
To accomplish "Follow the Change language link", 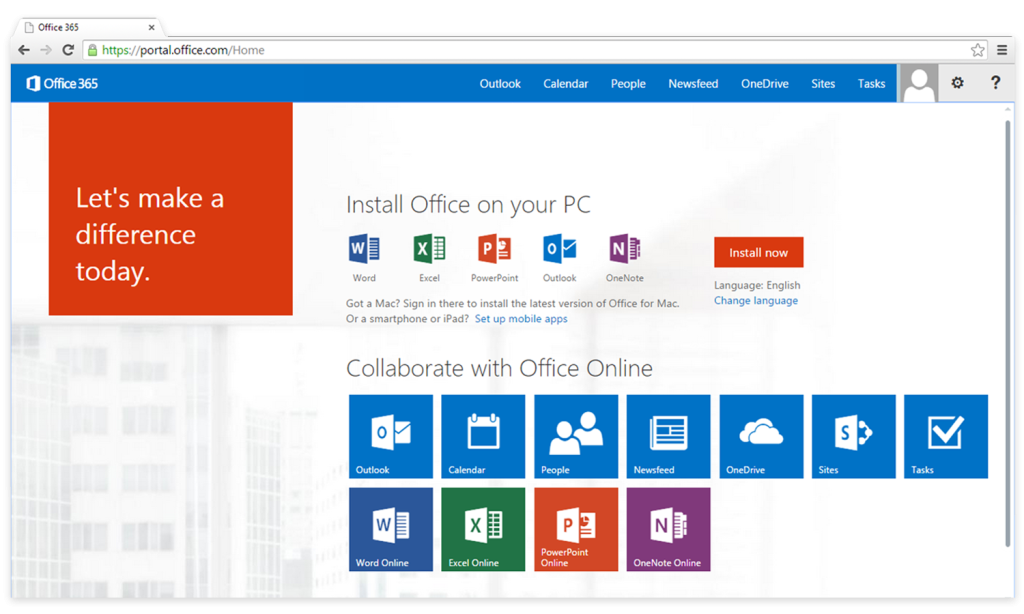I will point(756,300).
